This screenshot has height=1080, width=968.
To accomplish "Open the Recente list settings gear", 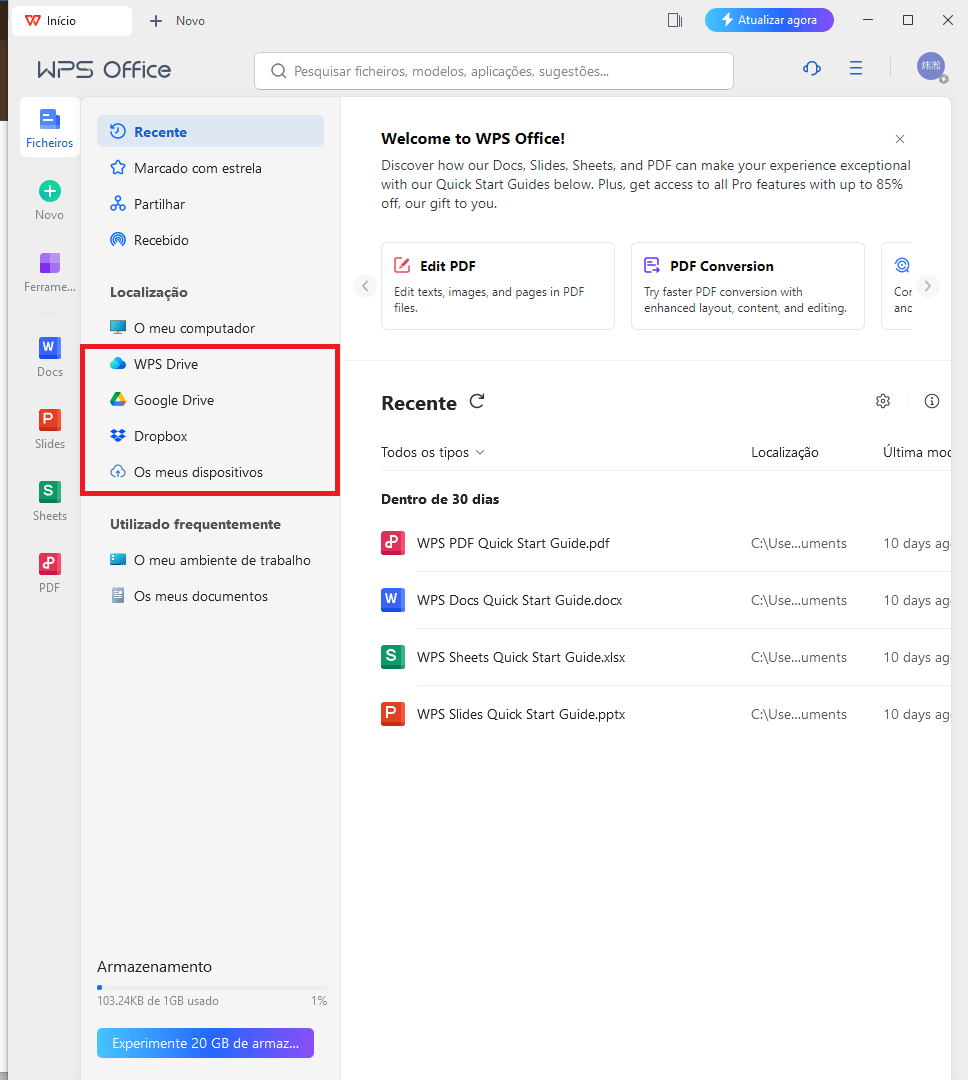I will click(883, 401).
